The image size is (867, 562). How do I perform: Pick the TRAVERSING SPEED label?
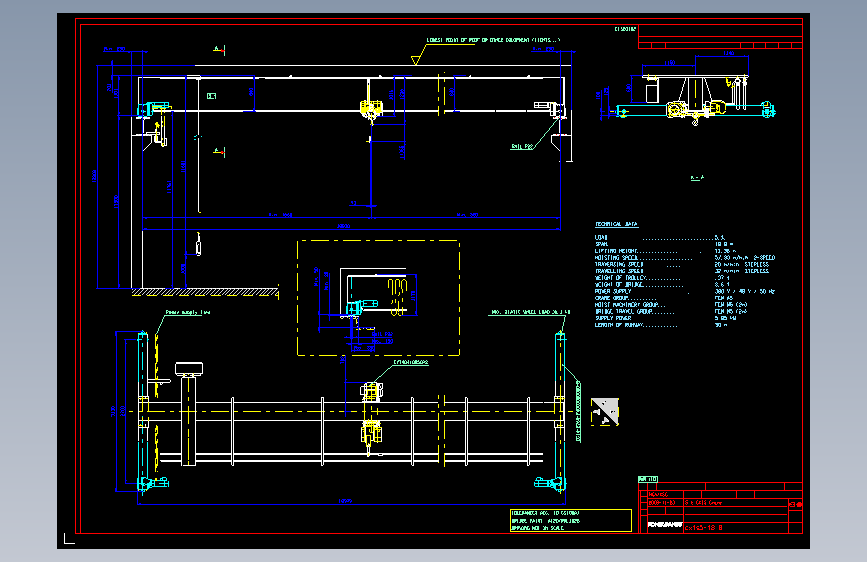(619, 264)
